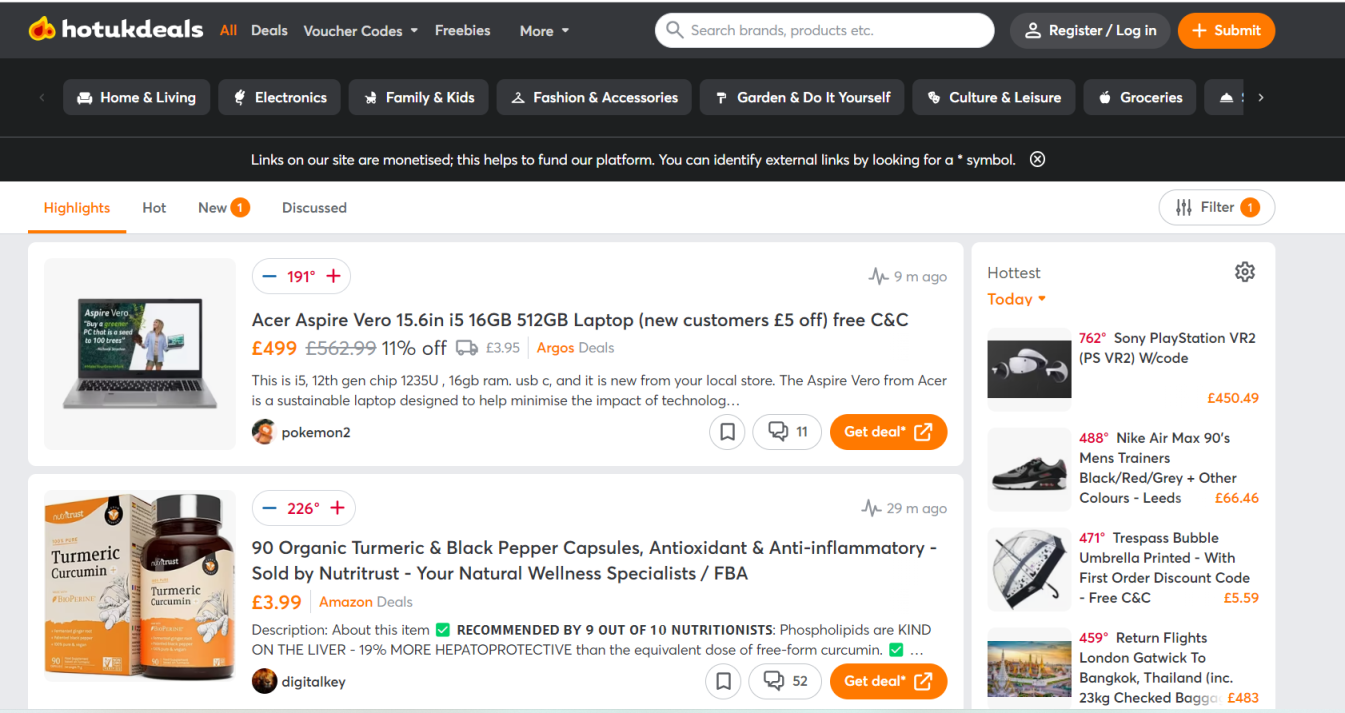Viewport: 1345px width, 713px height.
Task: Switch to the Hot tab
Action: click(x=154, y=207)
